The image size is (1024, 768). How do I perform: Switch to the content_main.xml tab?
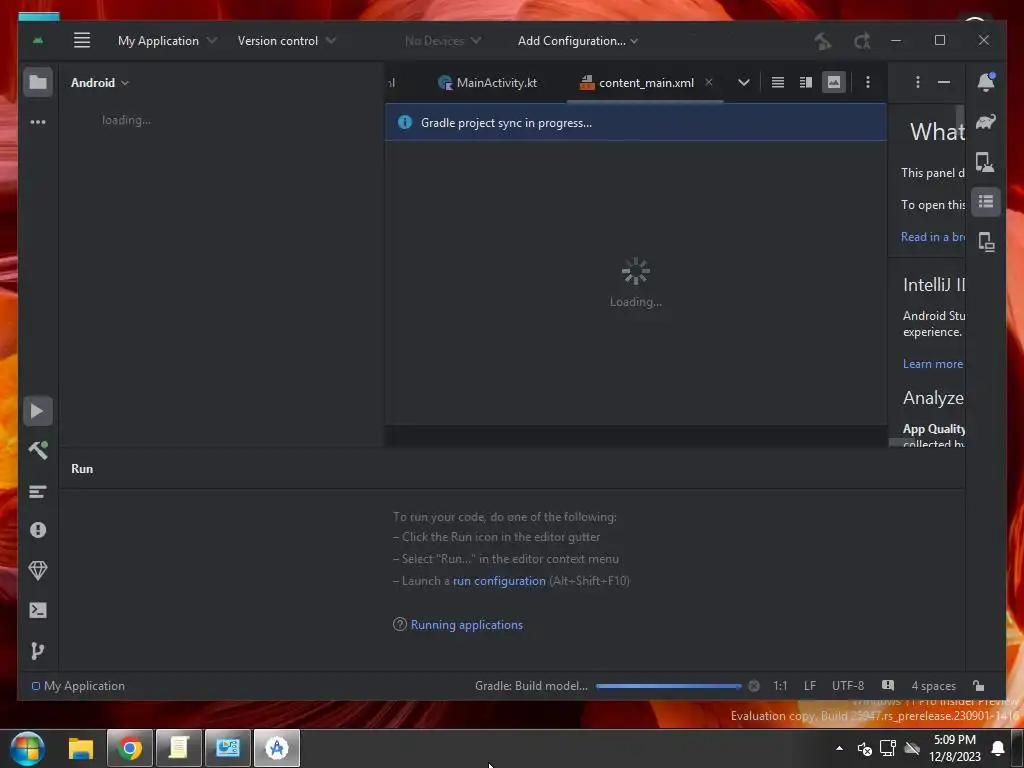coord(645,83)
